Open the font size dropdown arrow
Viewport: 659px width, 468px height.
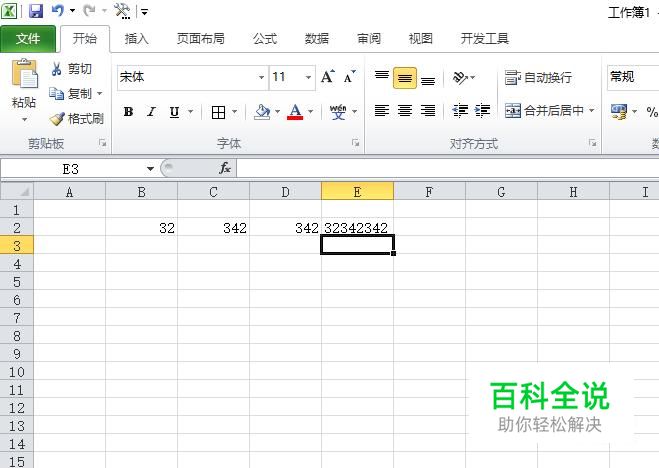click(308, 77)
